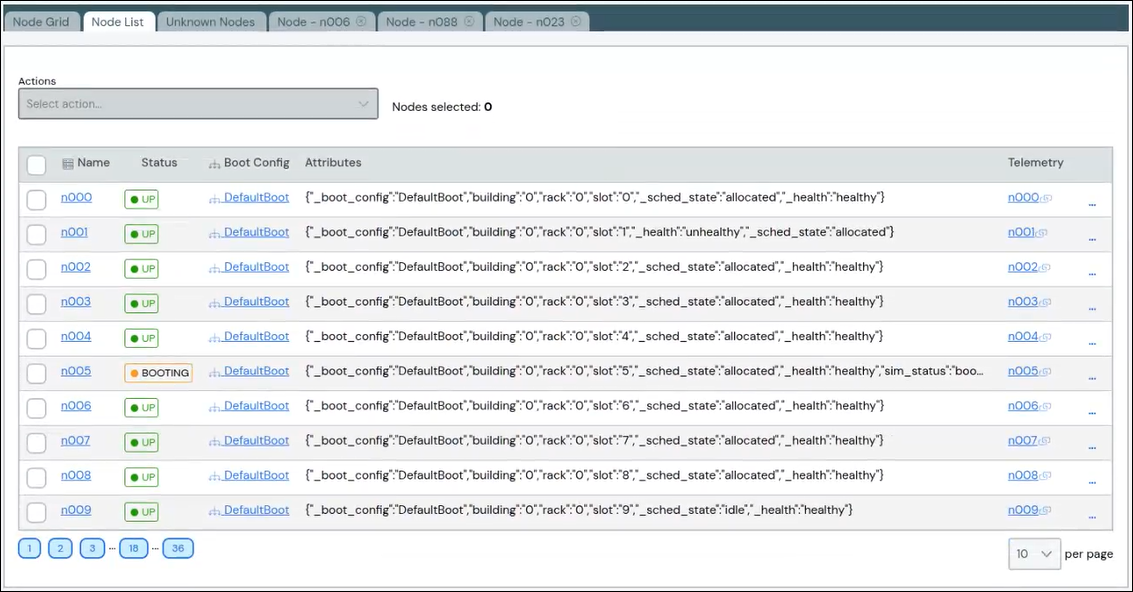Select the checkbox for node n001
The image size is (1133, 592).
click(x=36, y=234)
